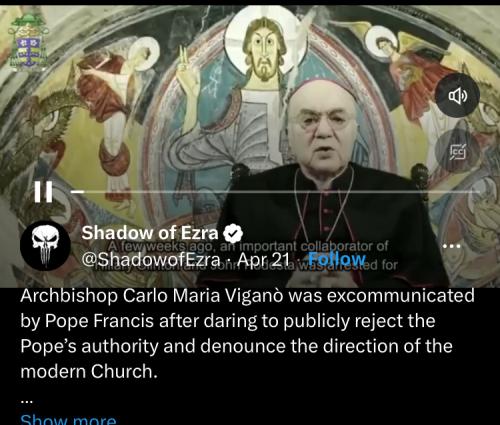
Task: Open the Apr 21 post timestamp
Action: pyautogui.click(x=263, y=259)
